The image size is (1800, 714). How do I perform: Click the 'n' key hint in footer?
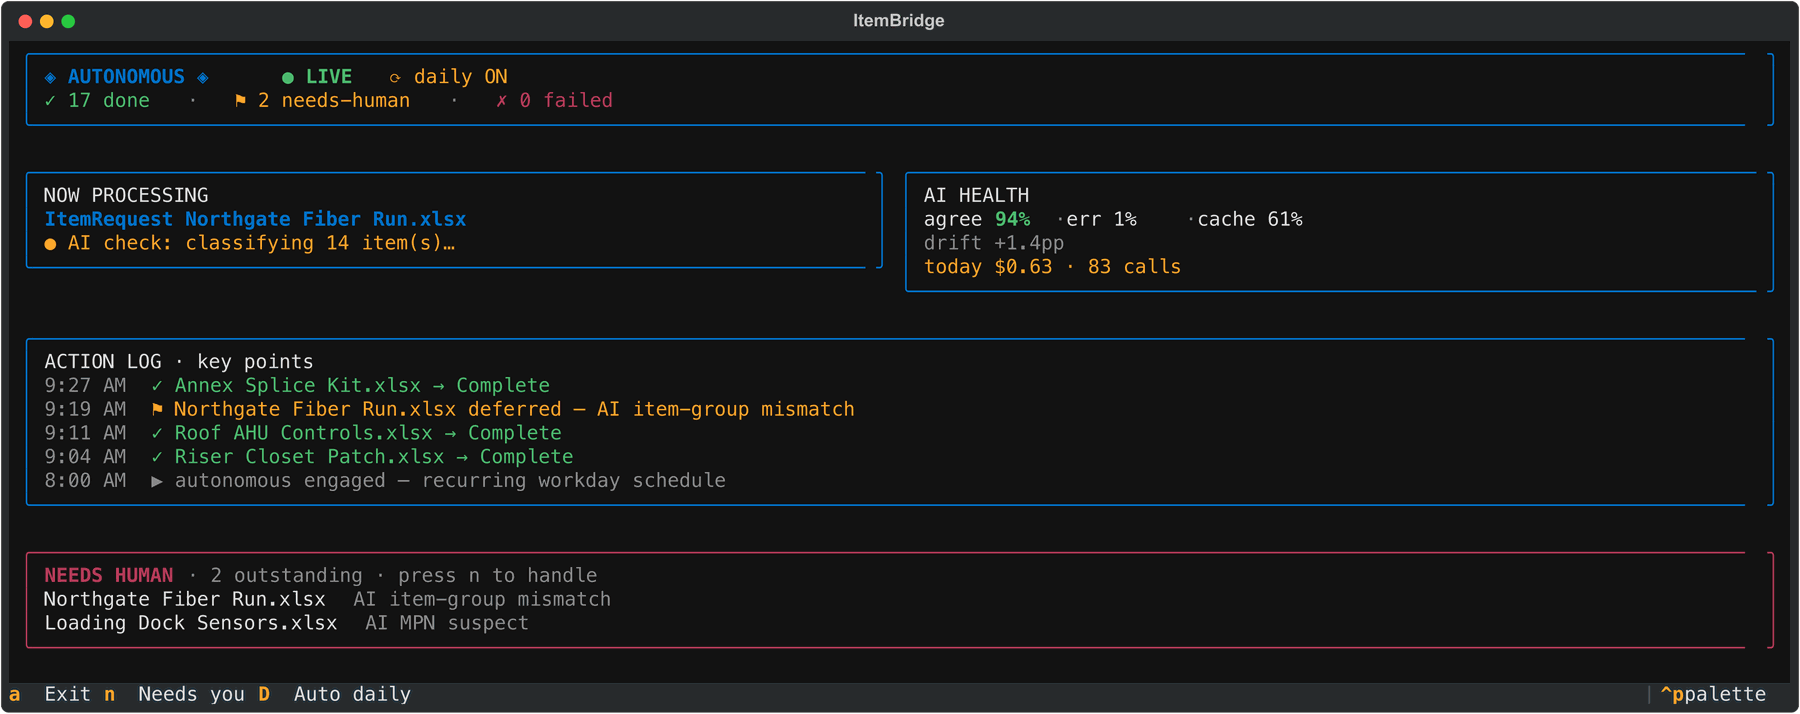[110, 694]
